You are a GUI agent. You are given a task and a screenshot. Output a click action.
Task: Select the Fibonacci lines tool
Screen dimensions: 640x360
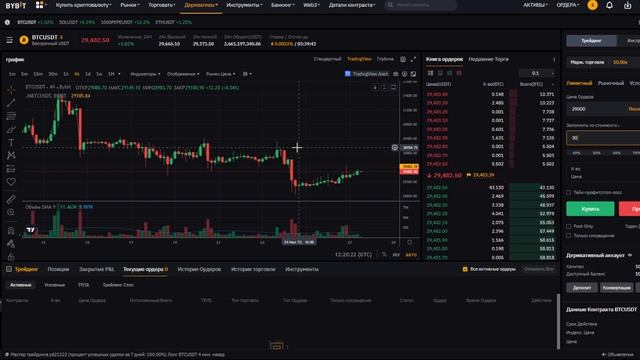tap(11, 116)
